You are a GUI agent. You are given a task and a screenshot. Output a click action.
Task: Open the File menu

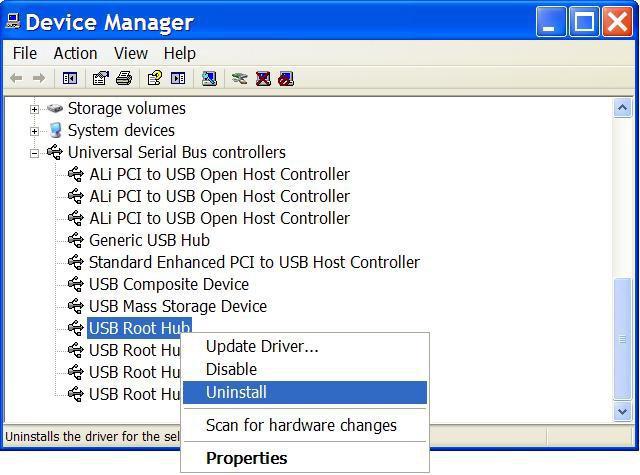pyautogui.click(x=24, y=53)
